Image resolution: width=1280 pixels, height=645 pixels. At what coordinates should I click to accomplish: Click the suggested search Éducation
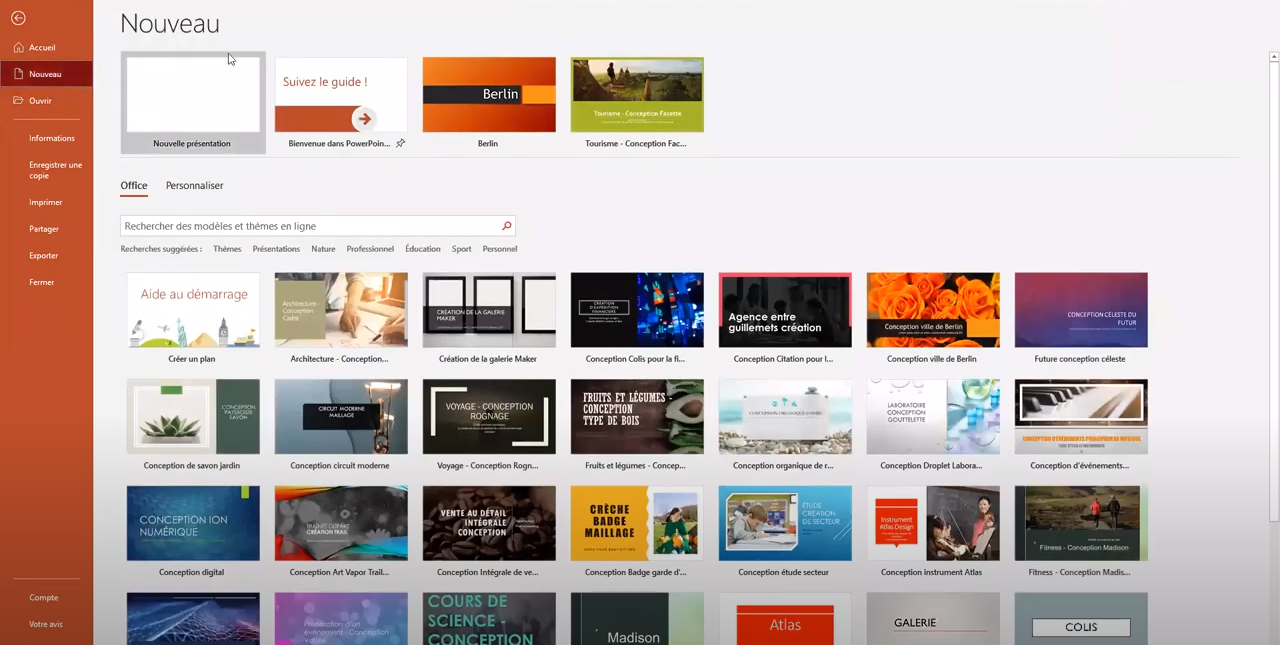pos(423,249)
